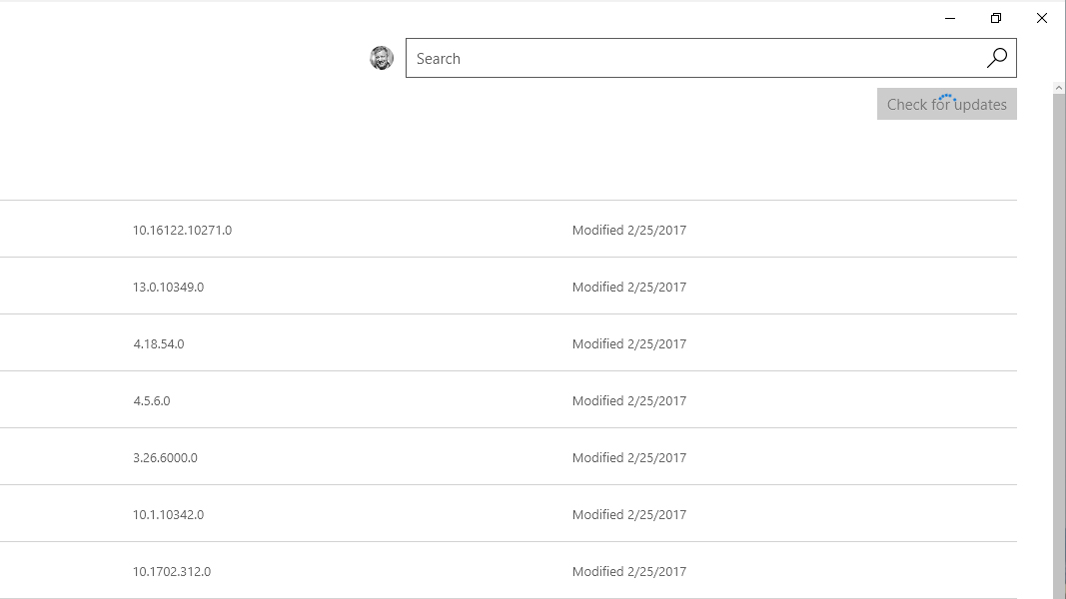The height and width of the screenshot is (599, 1066).
Task: Click the loading spinner above the updates list
Action: pos(947,96)
